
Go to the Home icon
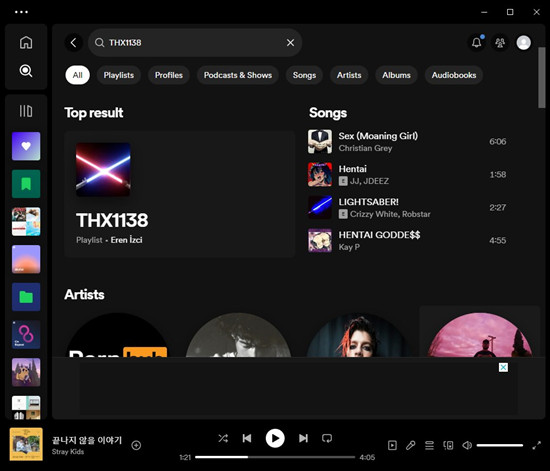tap(26, 42)
